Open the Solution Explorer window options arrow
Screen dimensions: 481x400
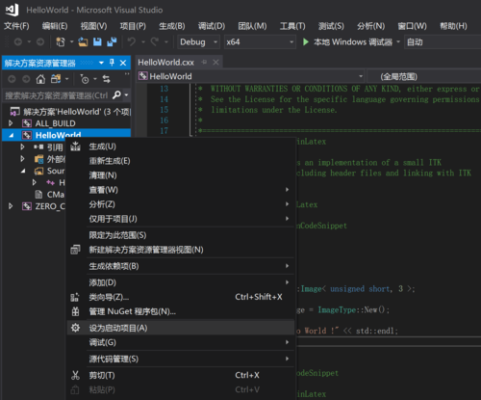point(101,63)
